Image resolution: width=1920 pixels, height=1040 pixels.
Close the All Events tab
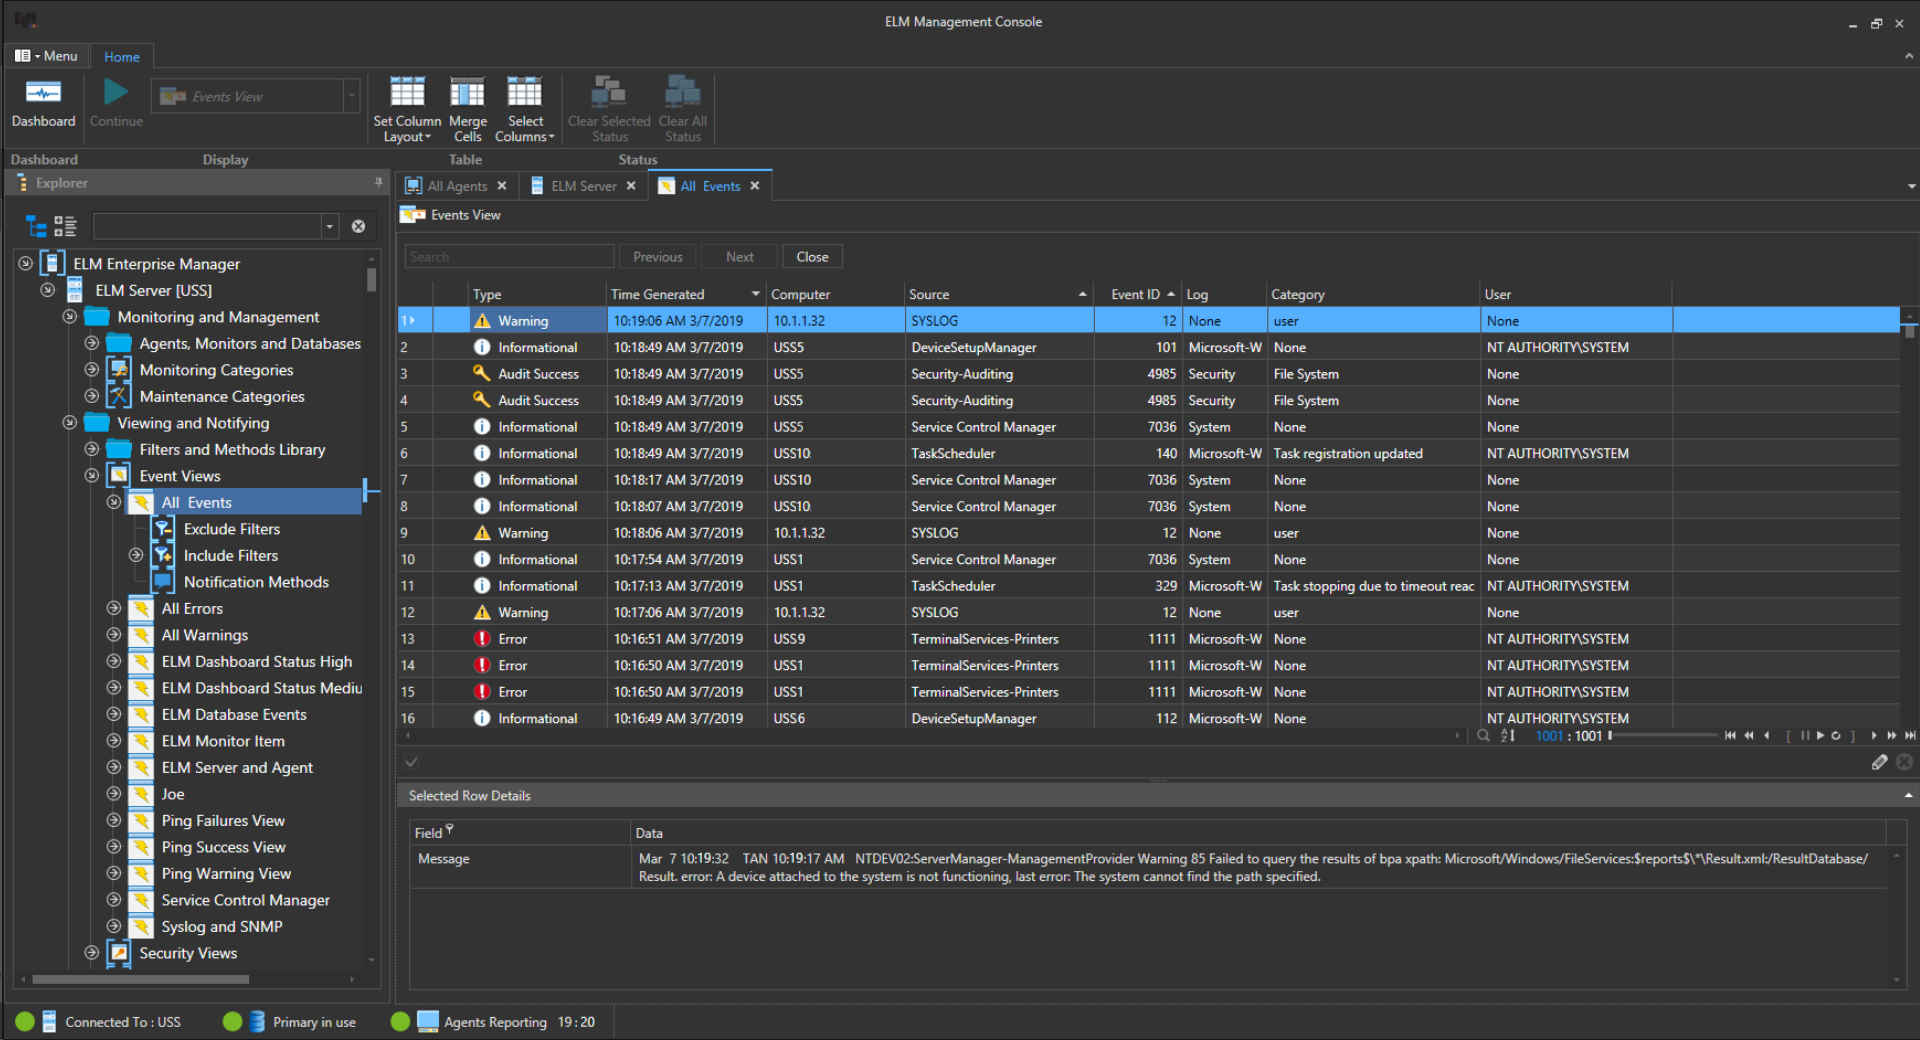pyautogui.click(x=755, y=186)
